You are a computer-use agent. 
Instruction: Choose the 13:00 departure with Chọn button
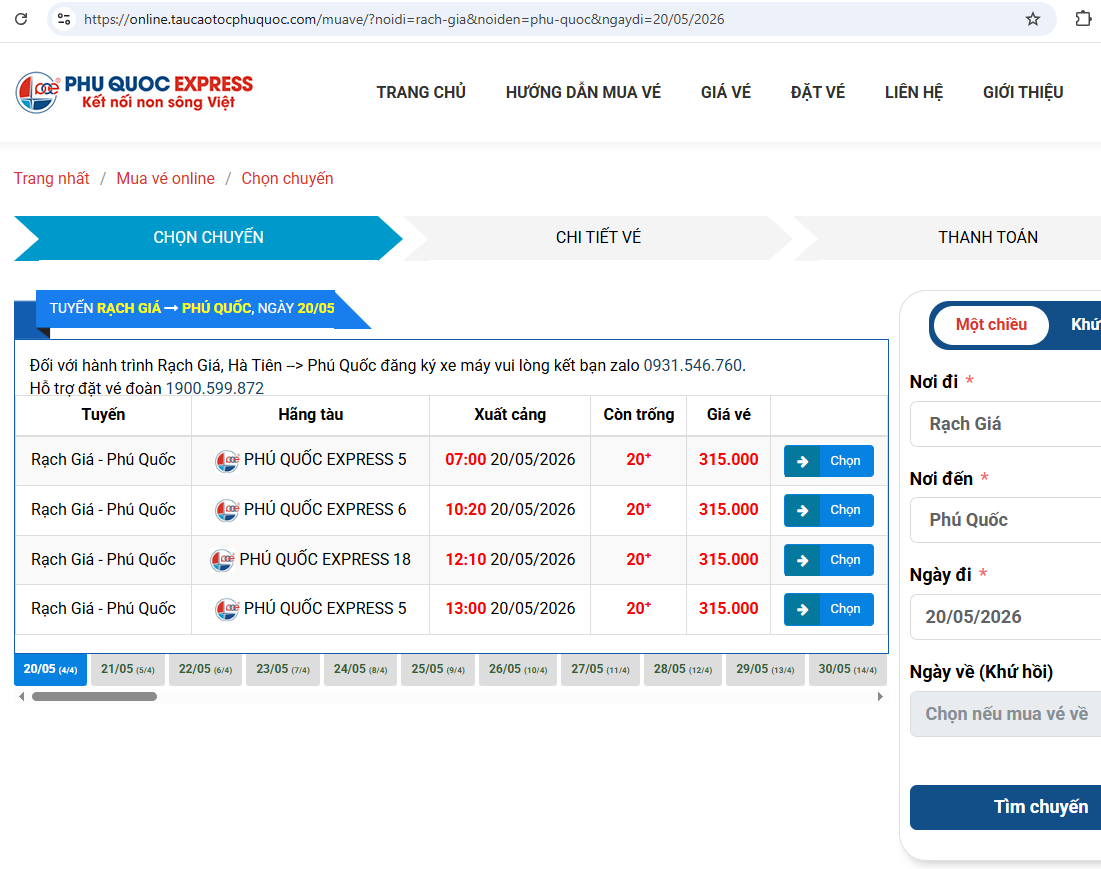point(829,609)
